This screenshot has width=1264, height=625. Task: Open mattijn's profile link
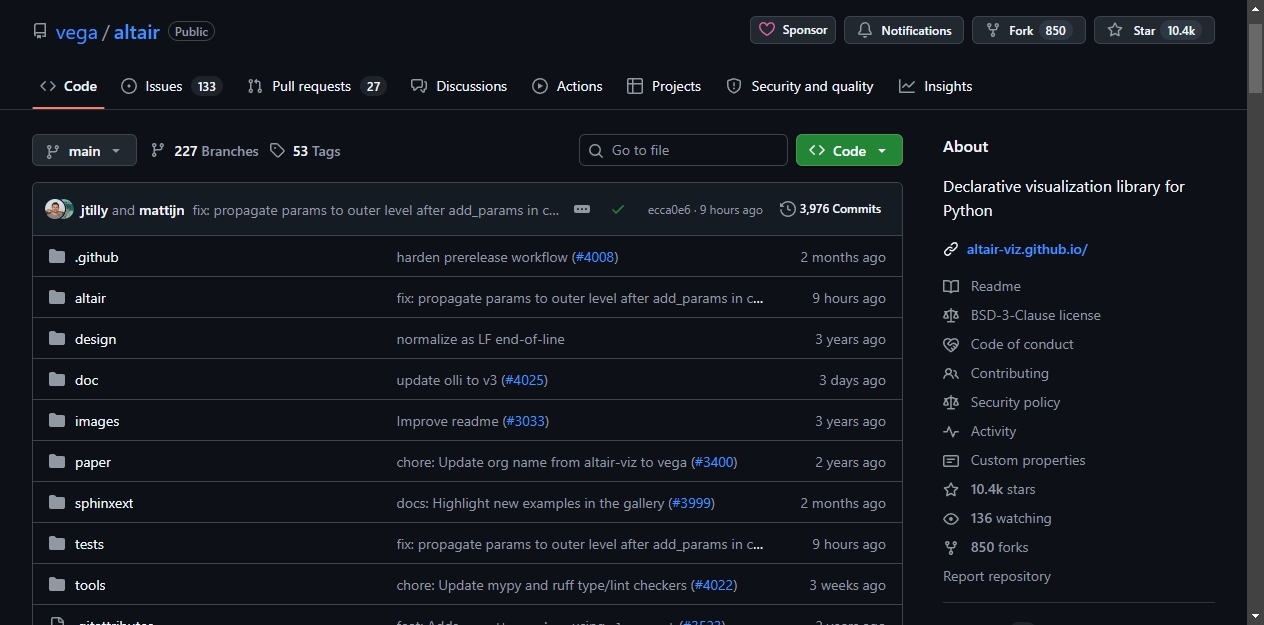pyautogui.click(x=161, y=210)
